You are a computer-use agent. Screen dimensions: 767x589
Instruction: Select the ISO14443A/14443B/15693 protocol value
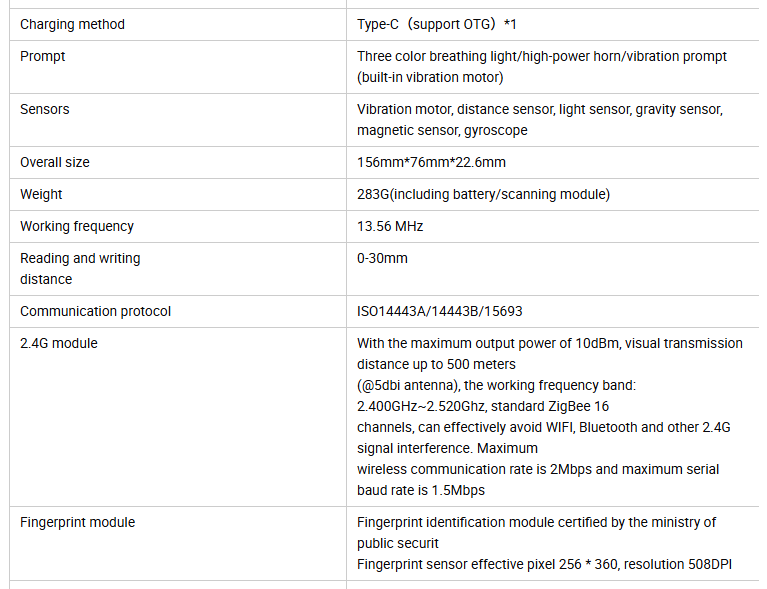coord(440,312)
